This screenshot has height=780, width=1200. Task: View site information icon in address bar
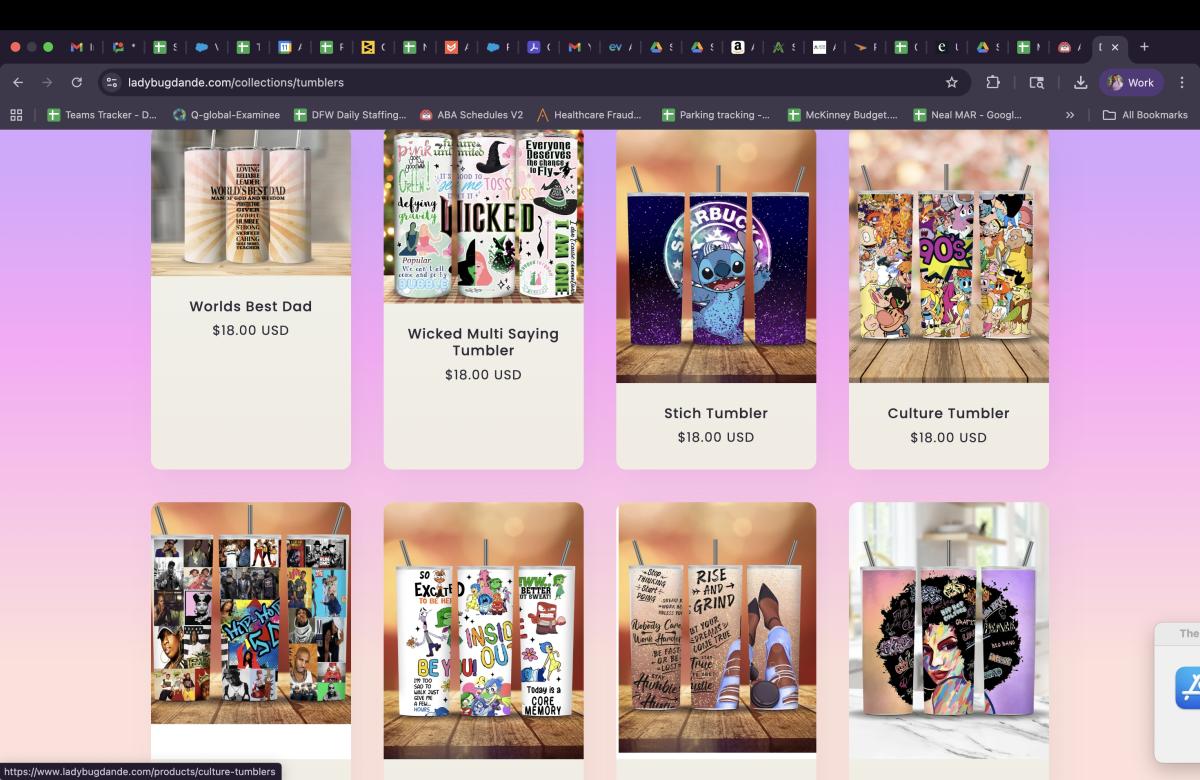(x=112, y=83)
